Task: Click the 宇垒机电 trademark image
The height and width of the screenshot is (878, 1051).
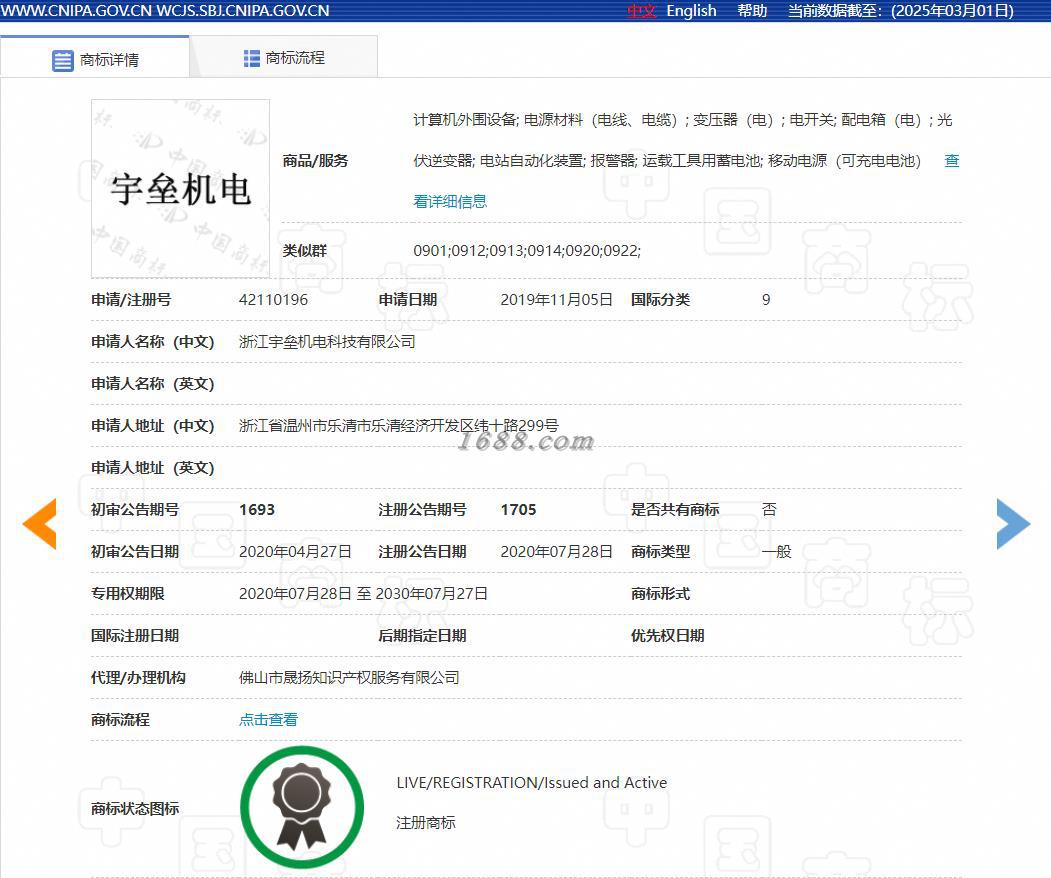Action: coord(180,188)
